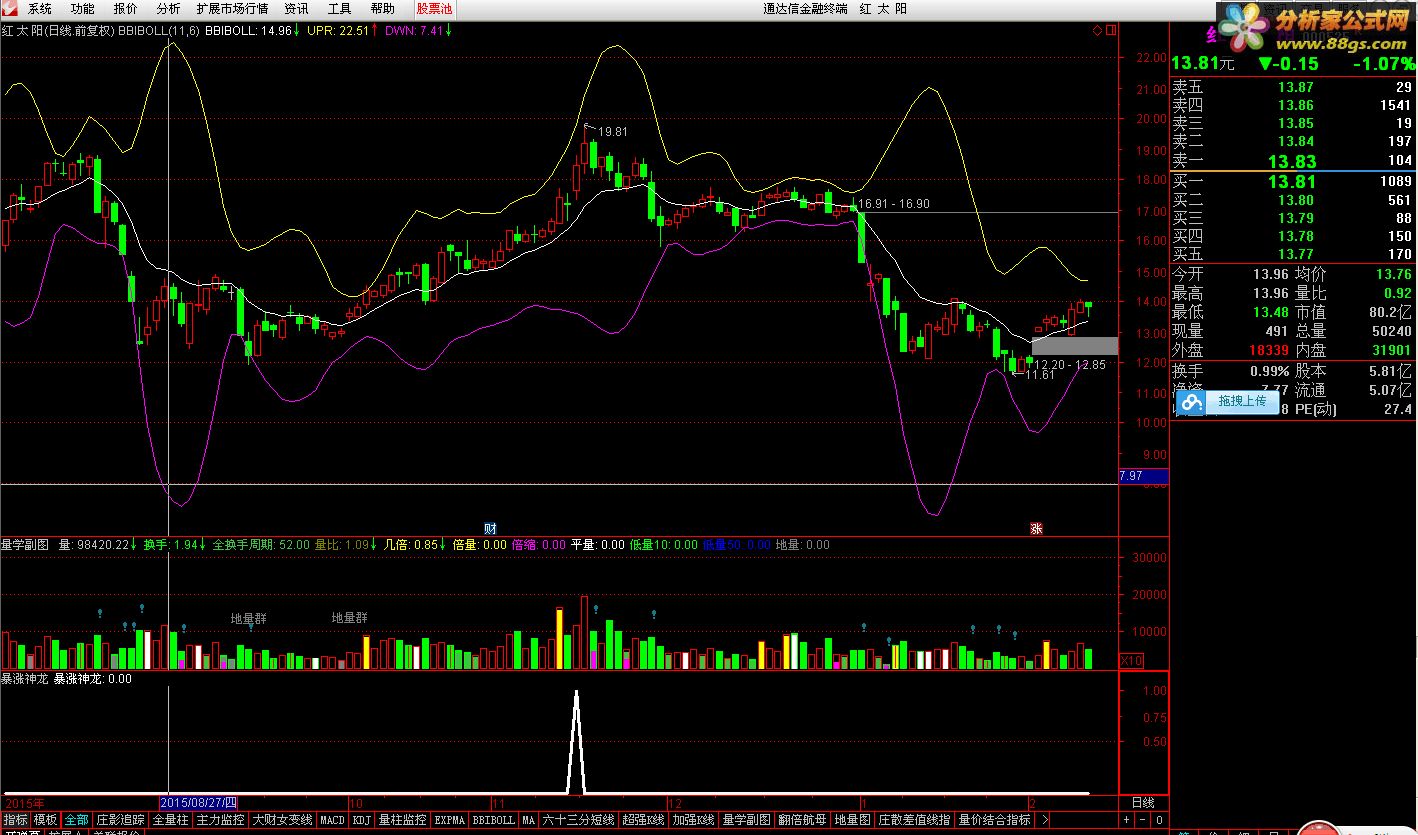This screenshot has height=835, width=1418.
Task: Click the 拖拽上传 button
Action: pos(1242,402)
